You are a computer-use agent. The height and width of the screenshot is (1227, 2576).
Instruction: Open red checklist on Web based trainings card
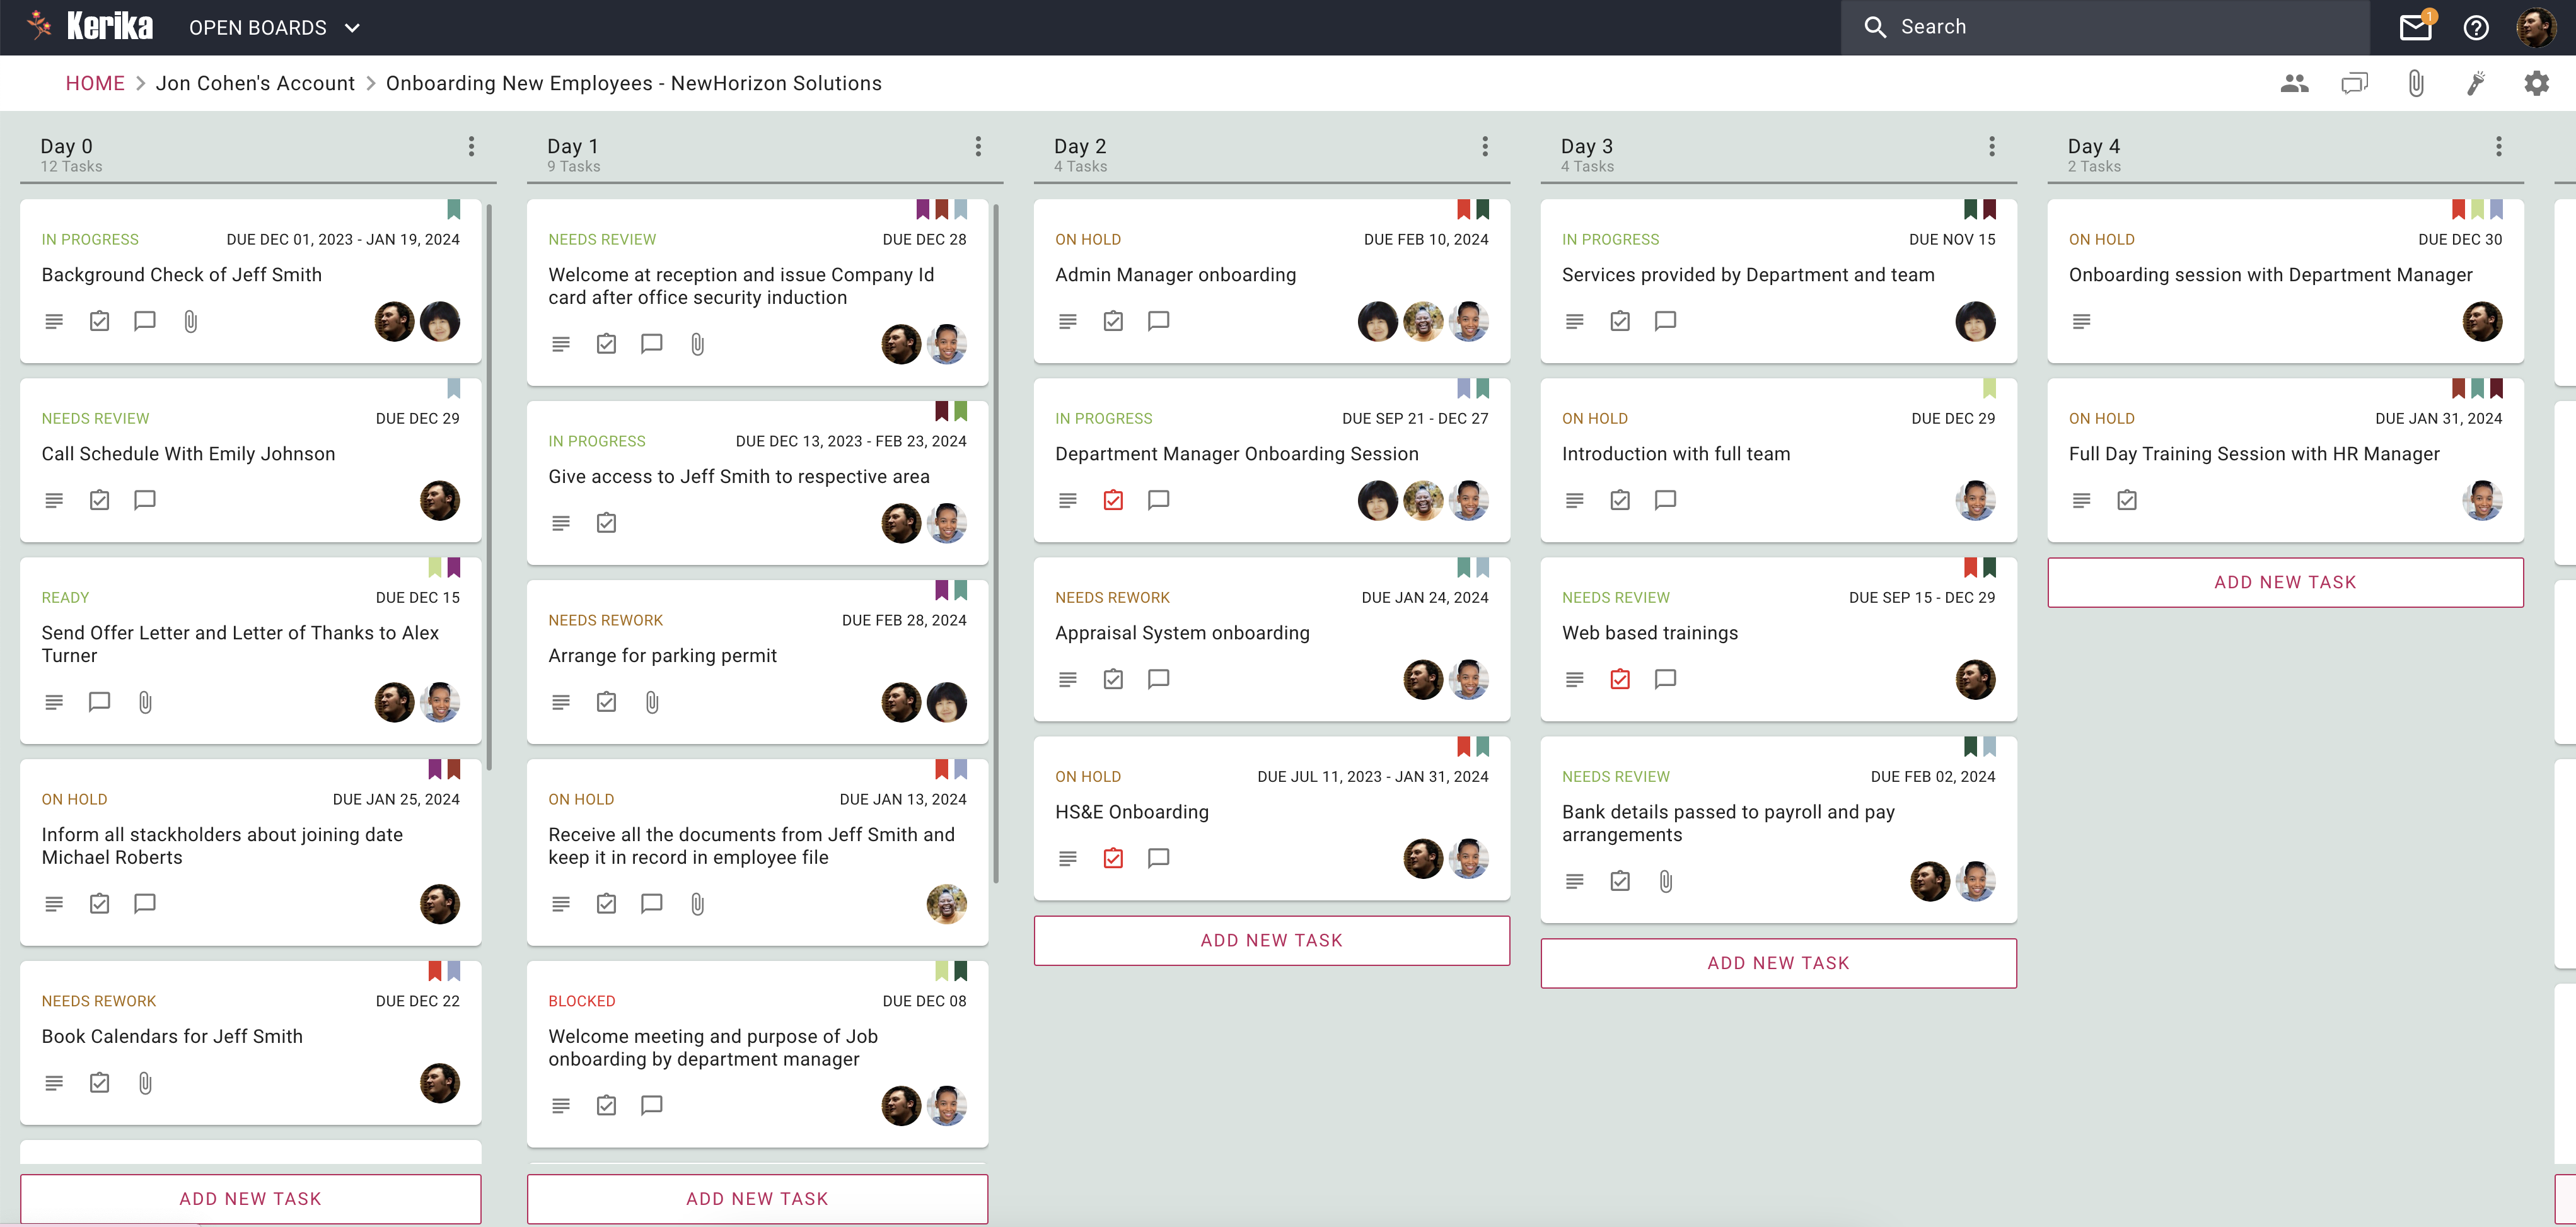tap(1620, 679)
